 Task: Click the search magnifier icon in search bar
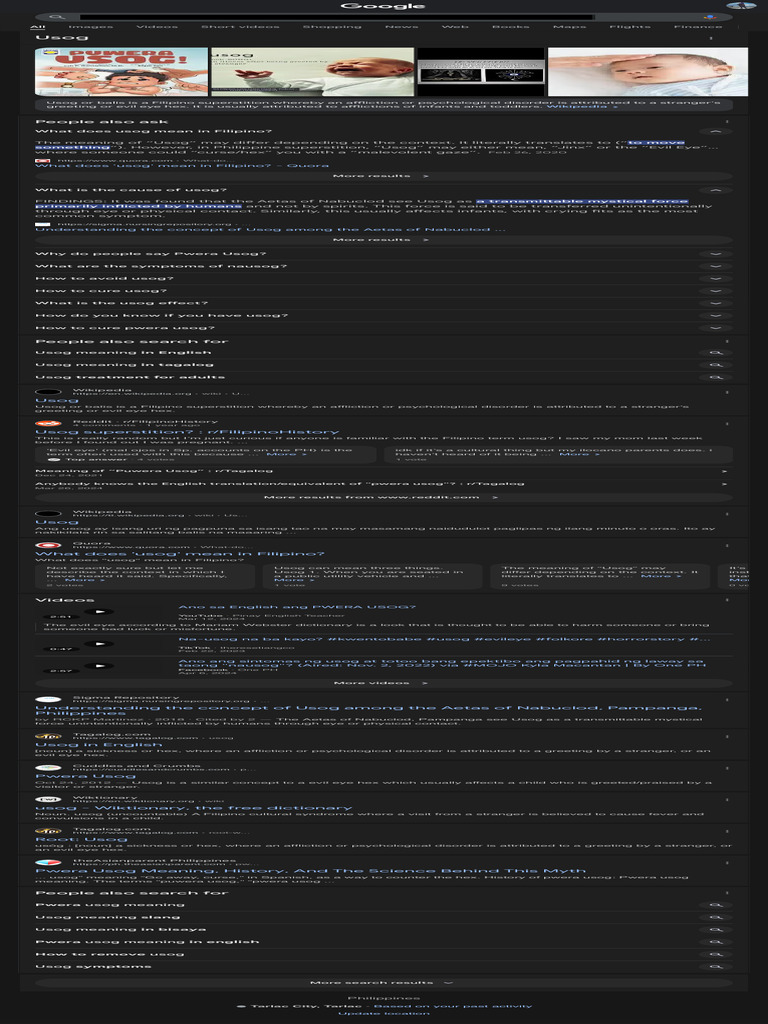57,17
